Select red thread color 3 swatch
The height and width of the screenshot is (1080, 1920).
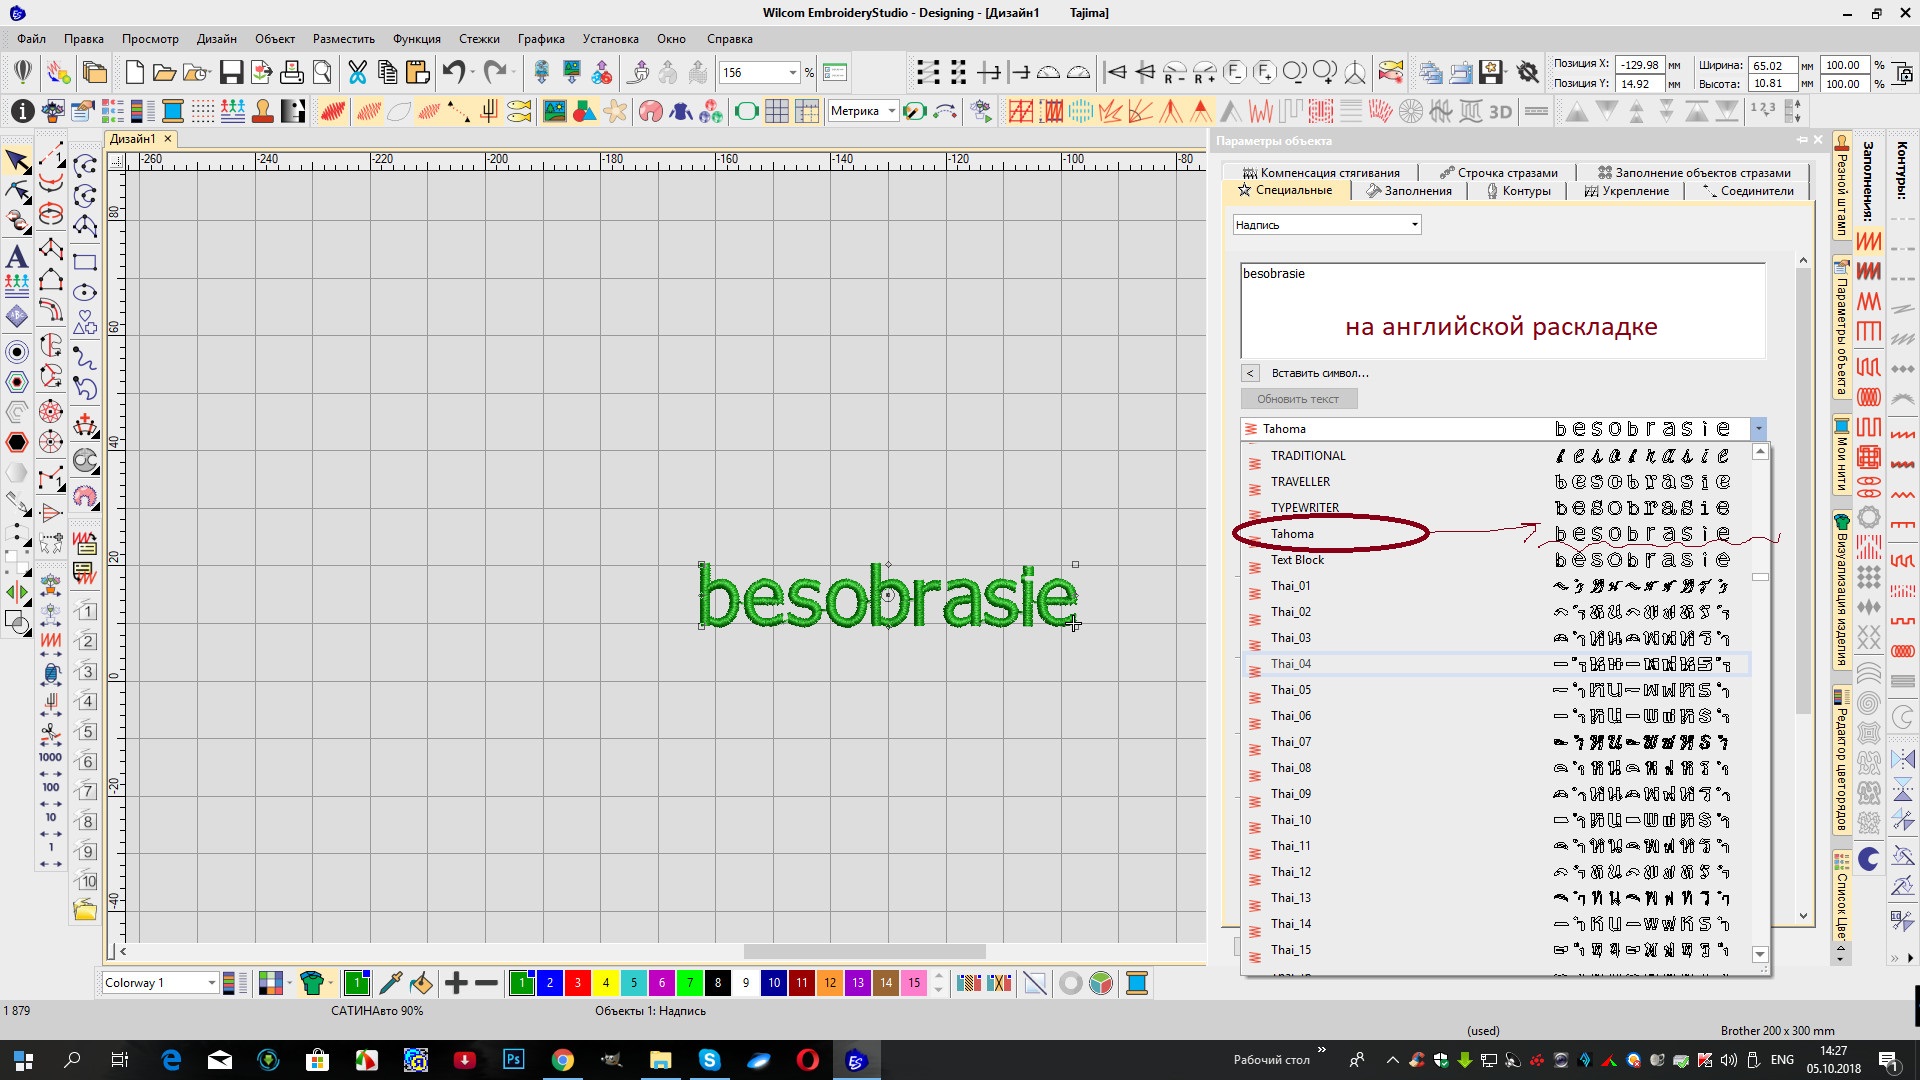[577, 983]
